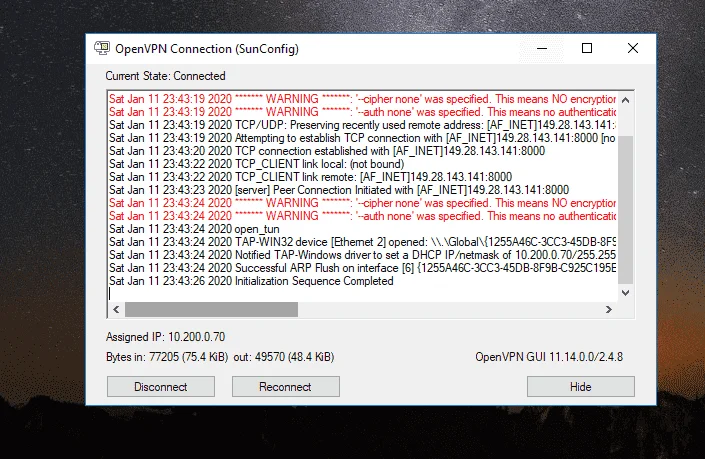The image size is (705, 459).
Task: Click the Disconnect button
Action: [161, 387]
